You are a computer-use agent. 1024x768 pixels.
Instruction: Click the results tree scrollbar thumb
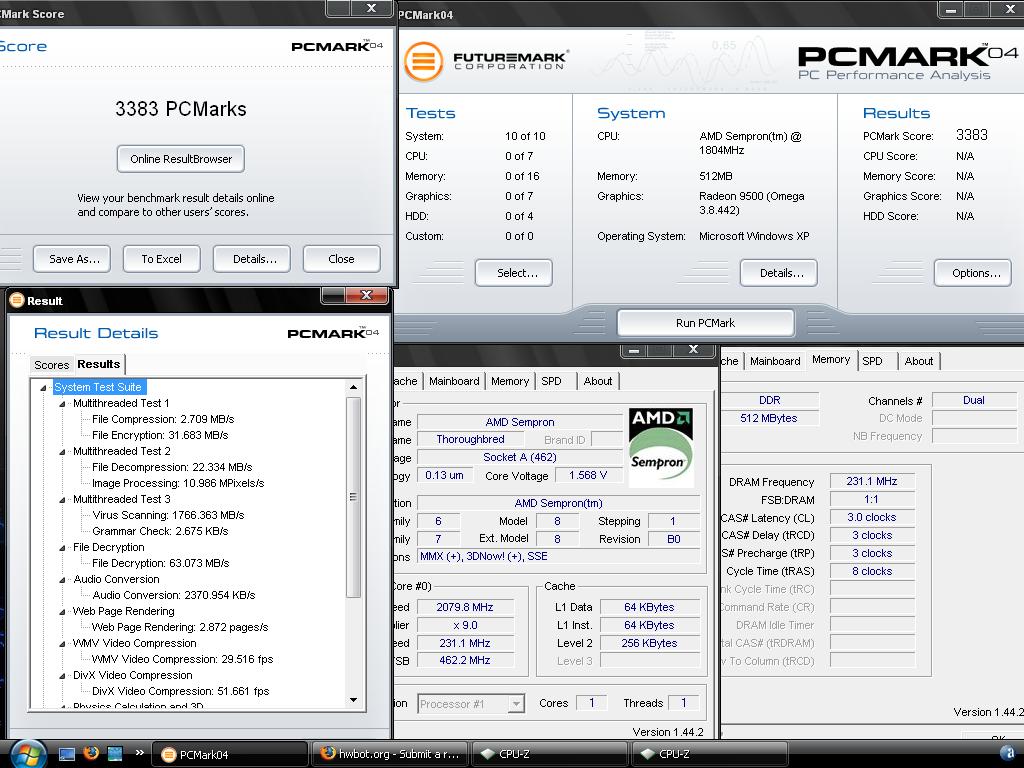[353, 497]
